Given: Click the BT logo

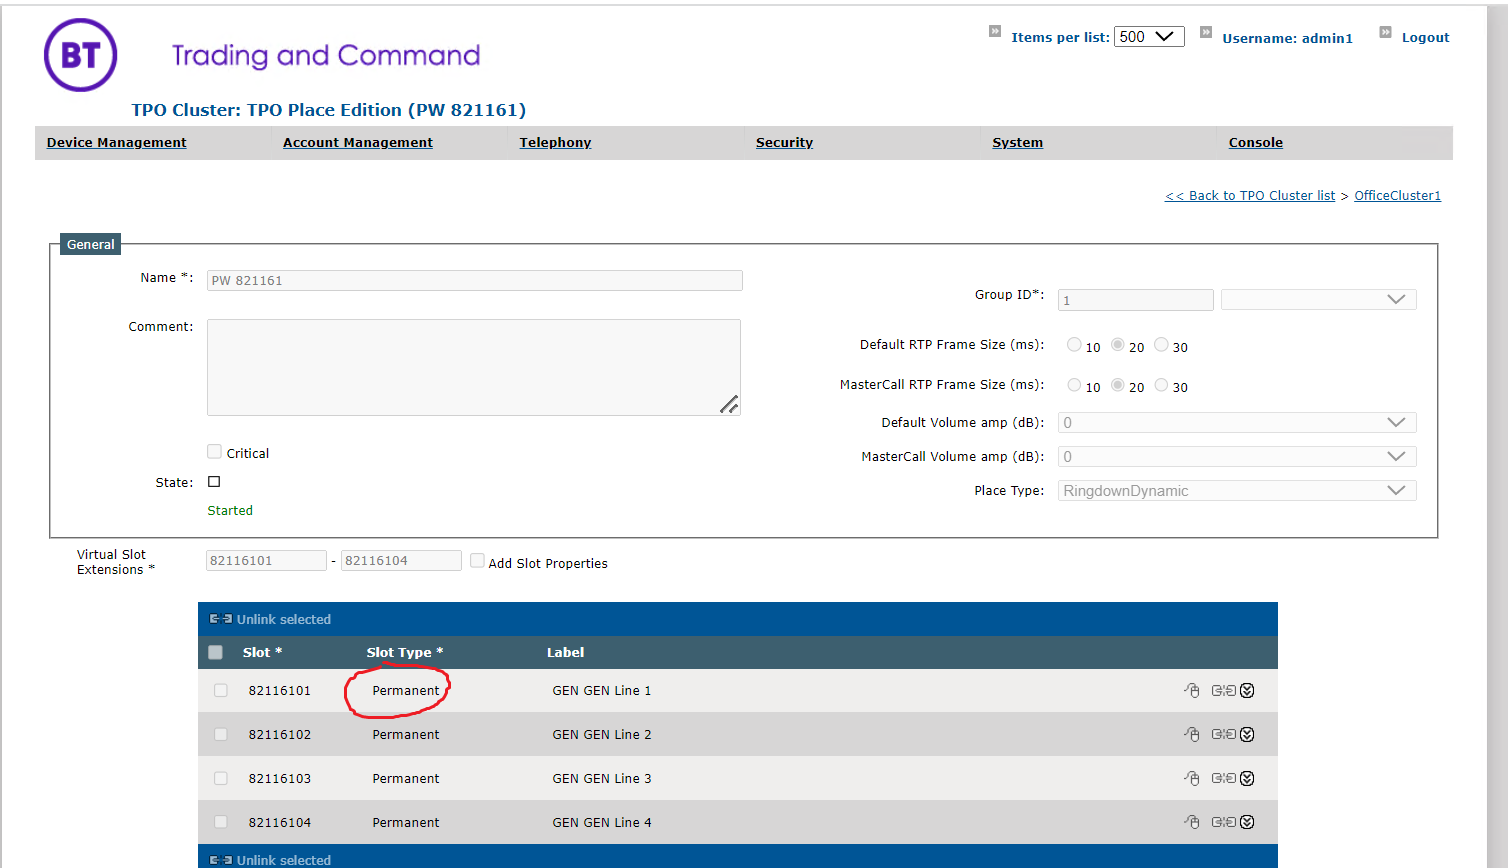Looking at the screenshot, I should click(x=80, y=55).
